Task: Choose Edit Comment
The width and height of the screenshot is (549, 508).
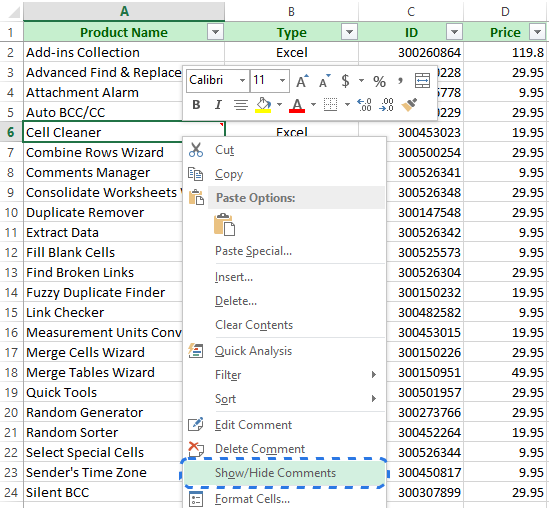Action: tap(284, 424)
